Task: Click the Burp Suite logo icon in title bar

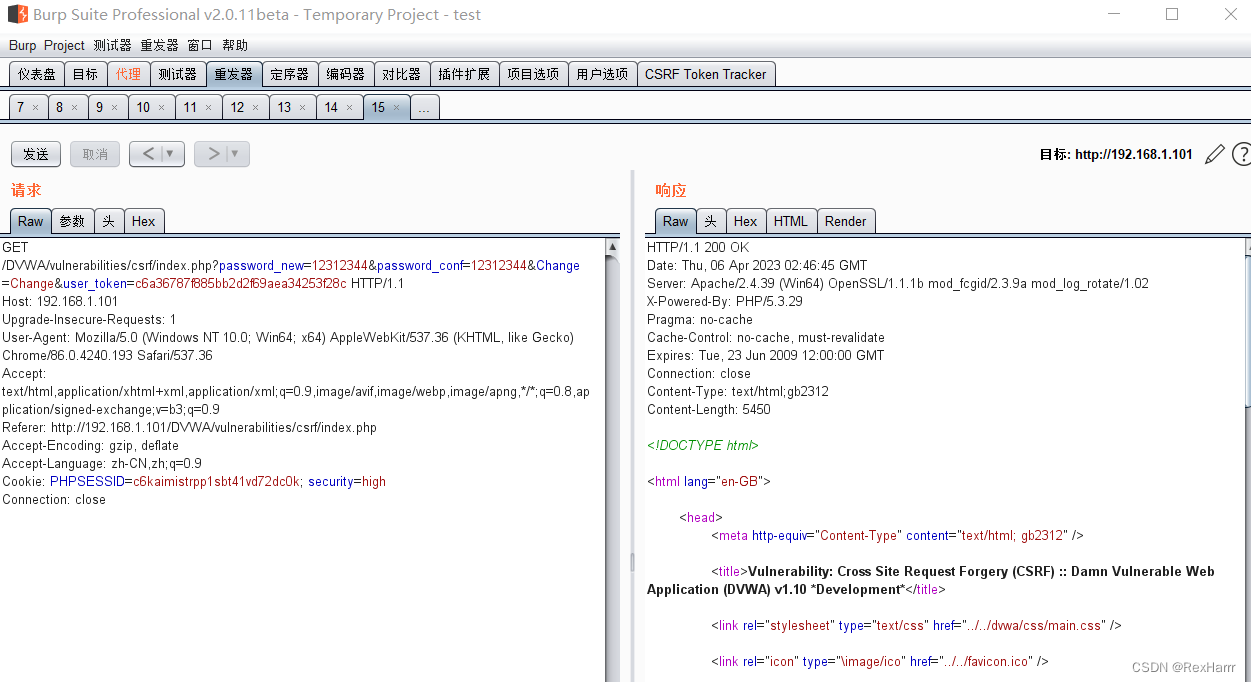Action: click(x=17, y=15)
